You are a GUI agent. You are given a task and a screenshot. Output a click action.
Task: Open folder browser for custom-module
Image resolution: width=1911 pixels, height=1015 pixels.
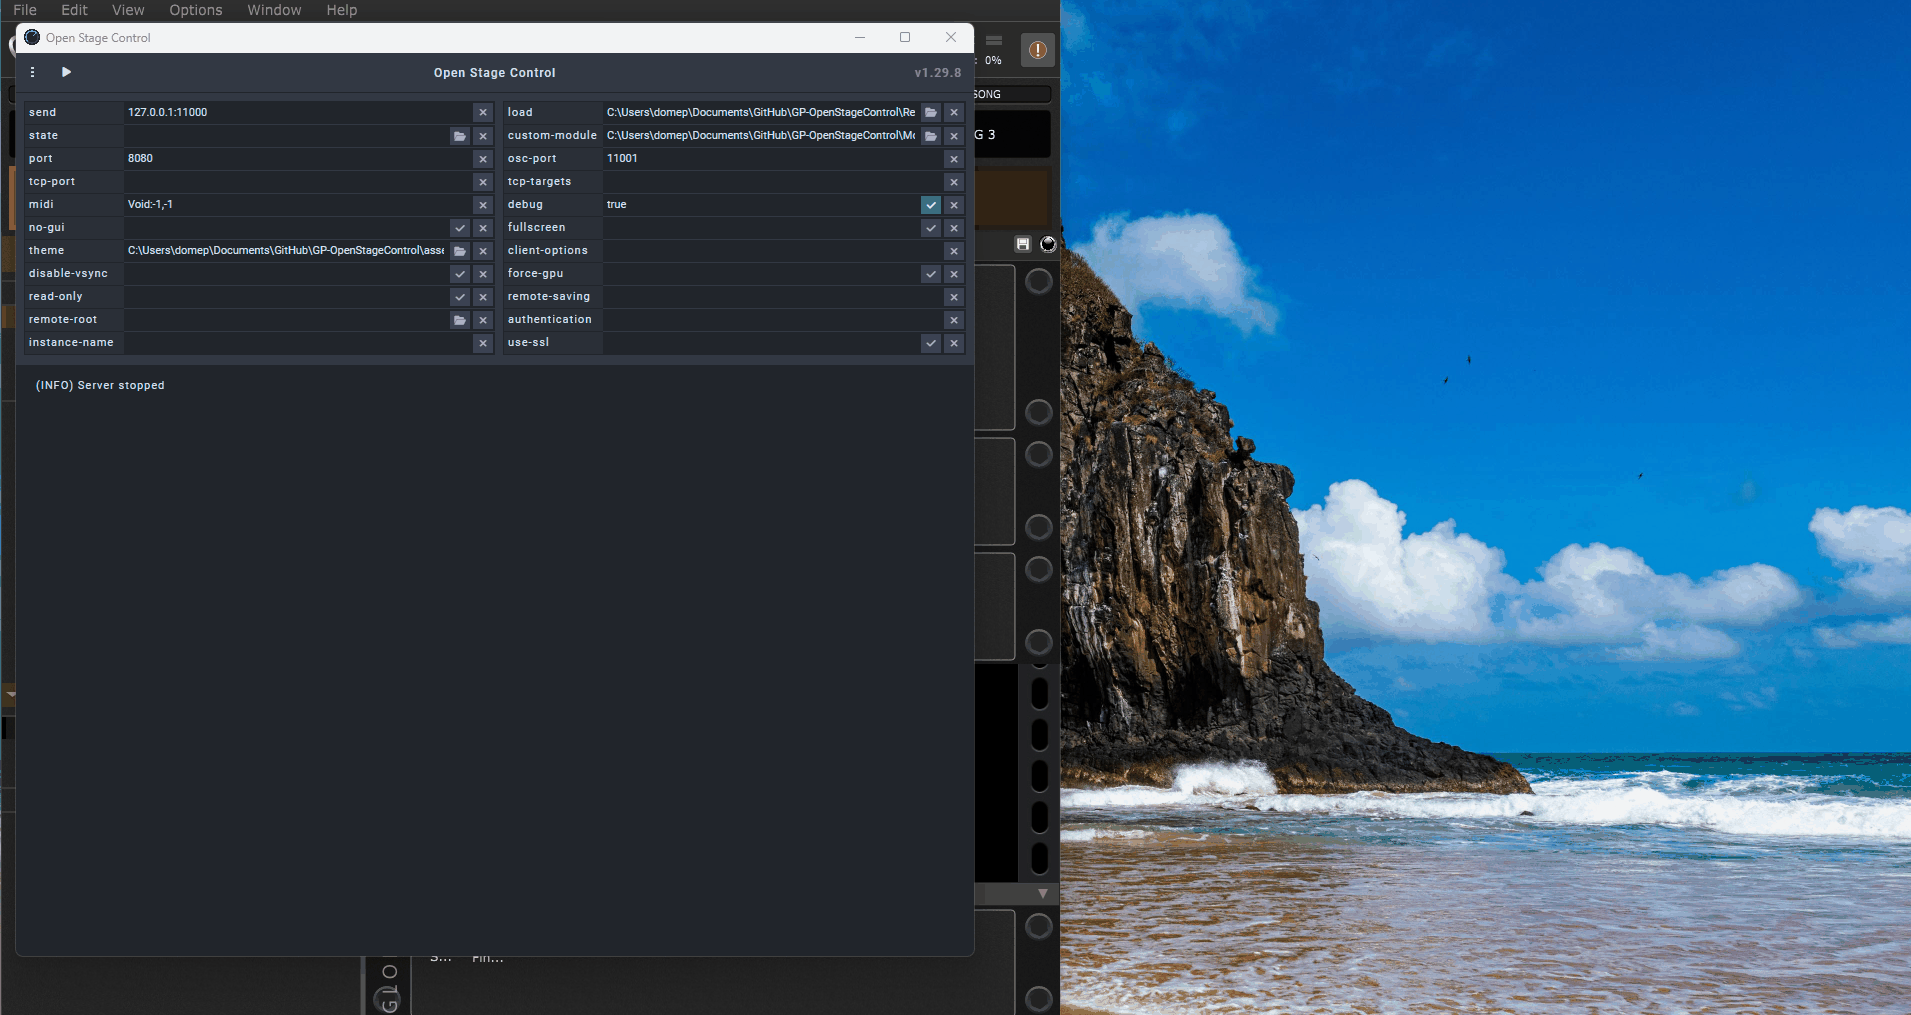point(931,136)
